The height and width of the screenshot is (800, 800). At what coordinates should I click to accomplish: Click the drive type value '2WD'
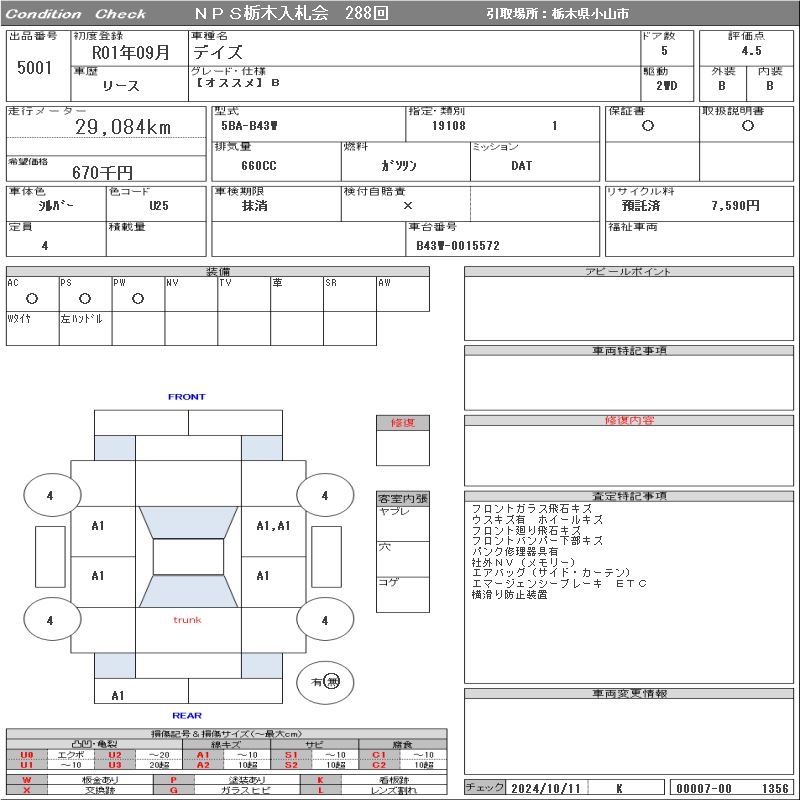click(x=667, y=86)
